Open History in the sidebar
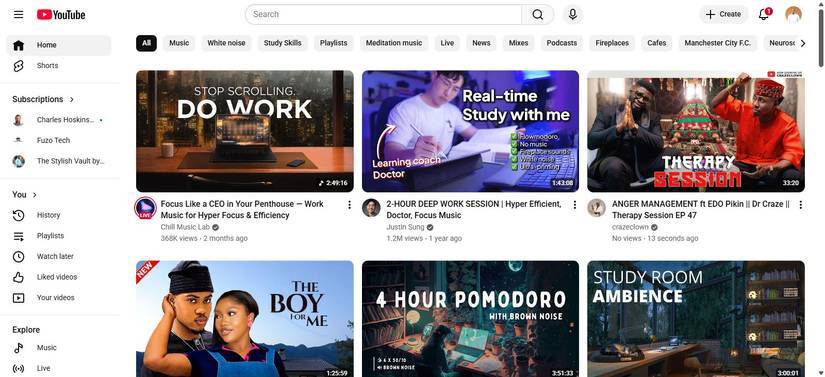 (58, 215)
